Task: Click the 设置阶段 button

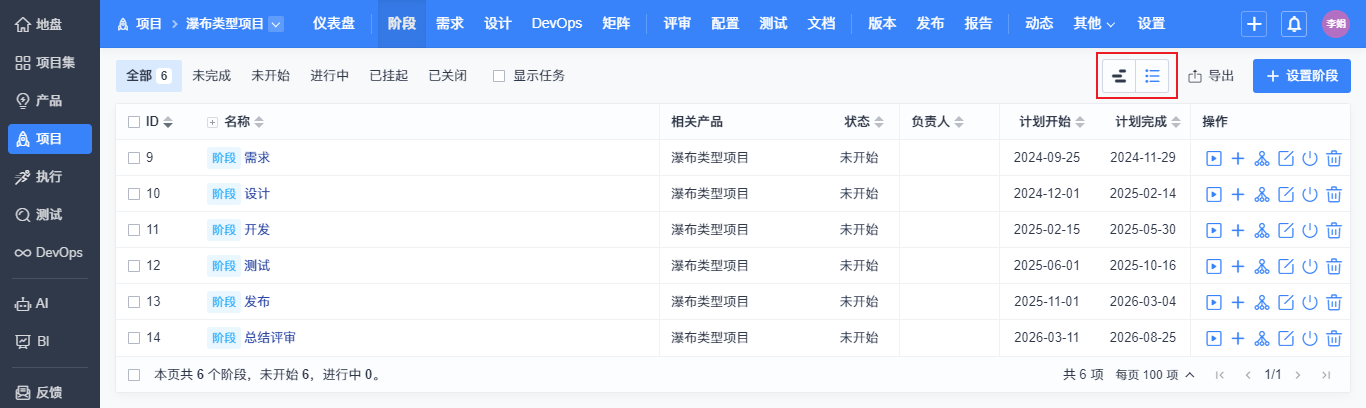Action: coord(1302,76)
